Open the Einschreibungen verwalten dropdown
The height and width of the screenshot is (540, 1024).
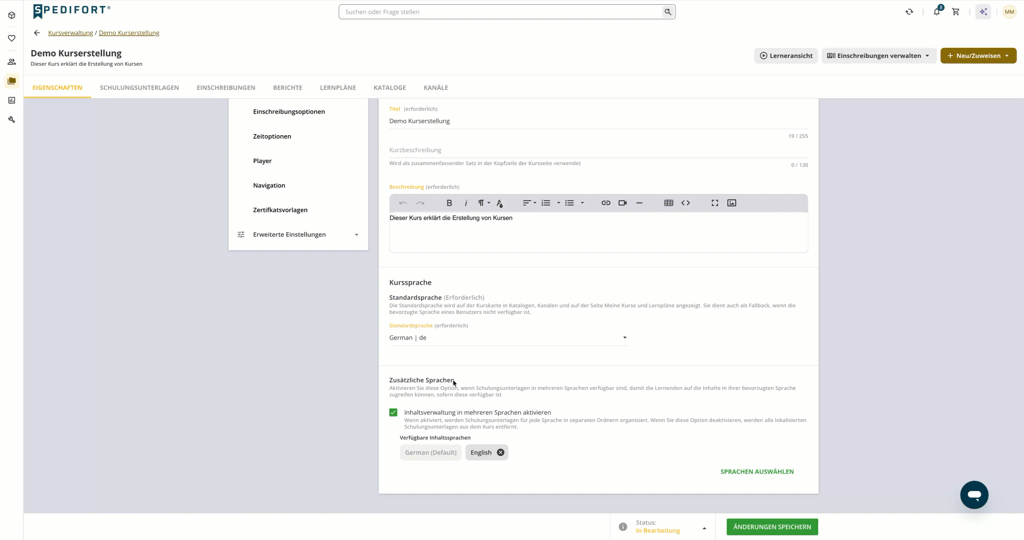click(878, 56)
